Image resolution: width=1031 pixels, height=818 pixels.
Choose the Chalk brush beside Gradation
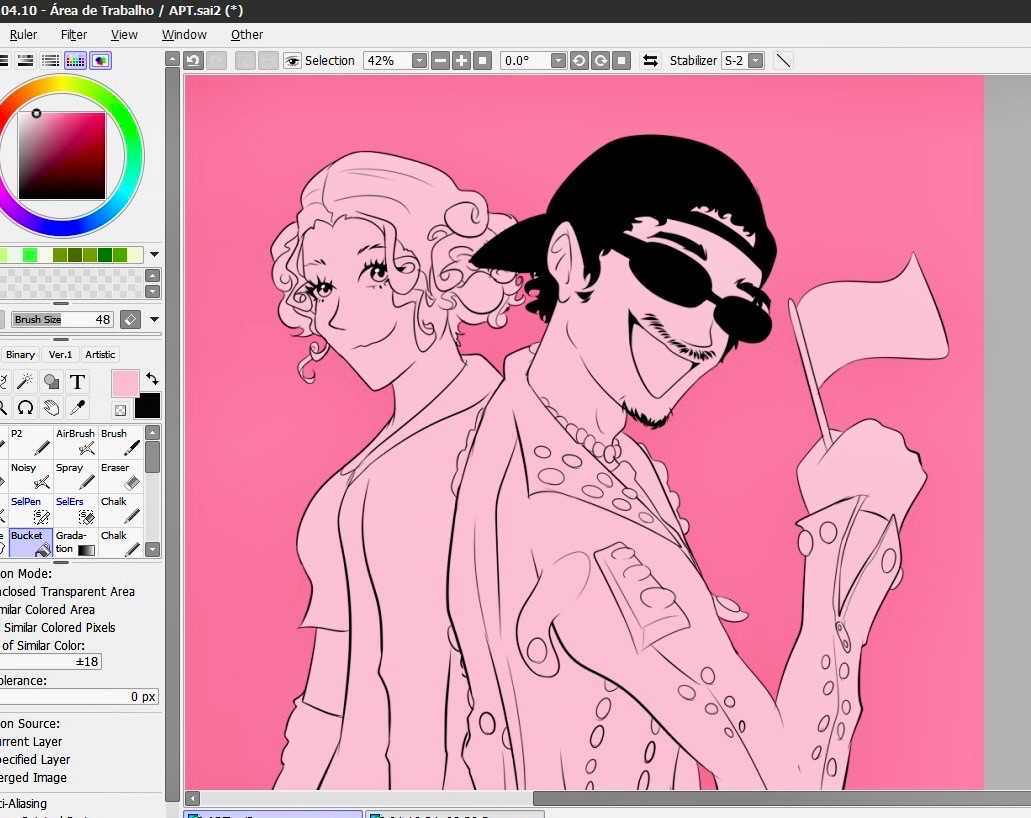click(120, 543)
